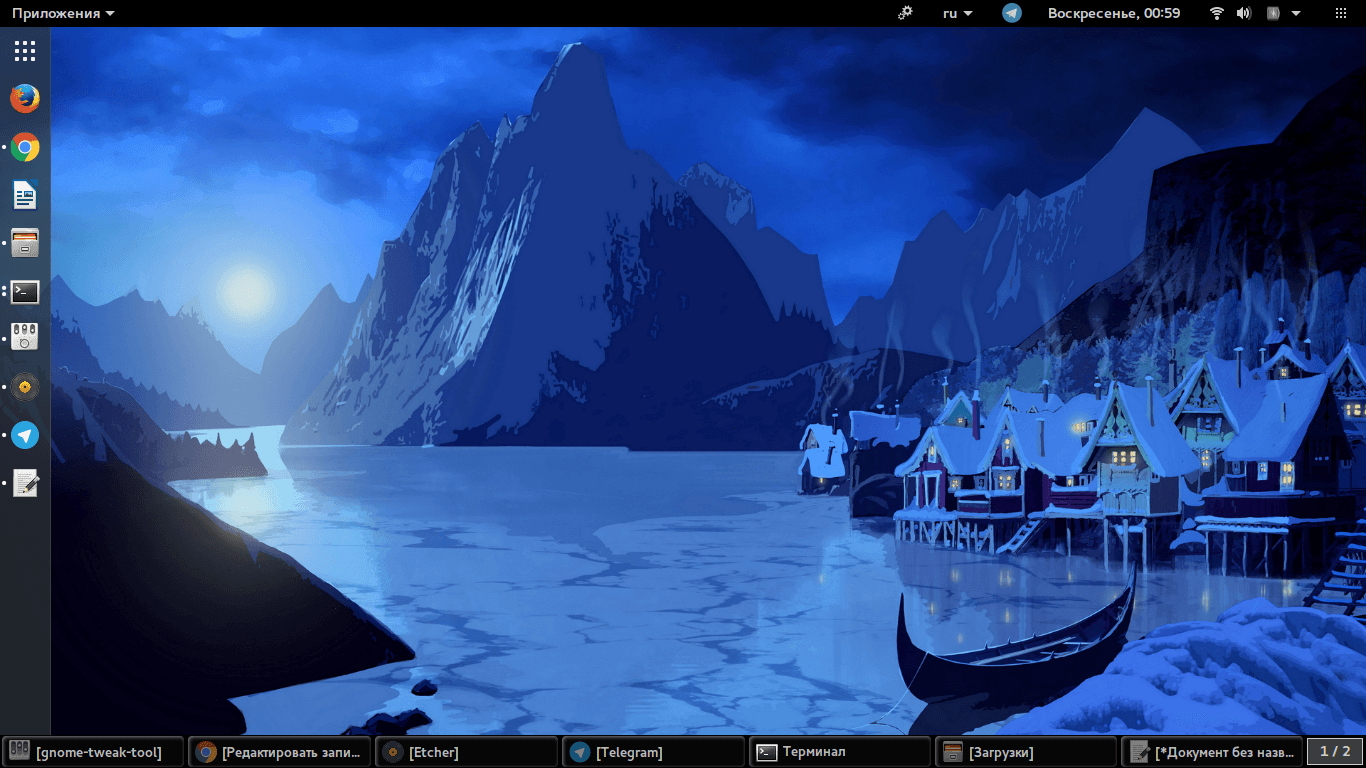Open LibreOffice Writer from the dock
Viewport: 1366px width, 768px height.
(25, 195)
